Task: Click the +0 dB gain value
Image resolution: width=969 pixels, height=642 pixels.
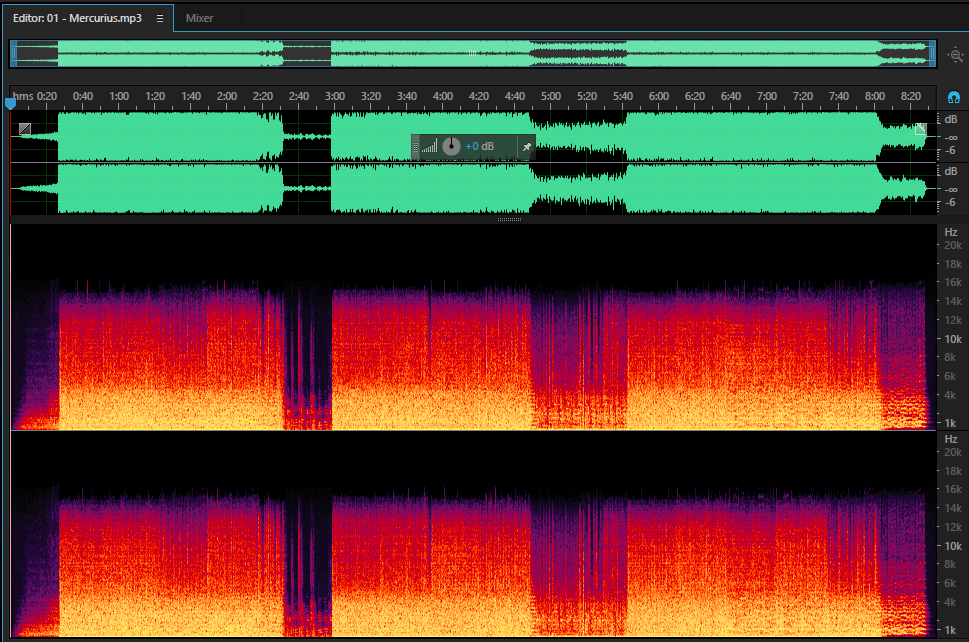Action: tap(480, 146)
